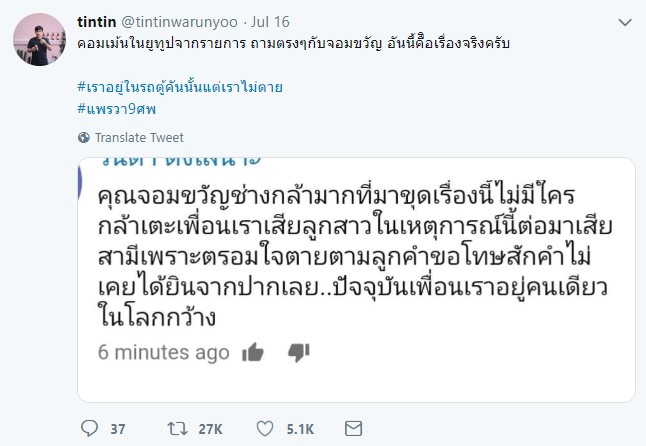The width and height of the screenshot is (646, 446).
Task: Open the display name tintin
Action: pyautogui.click(x=96, y=19)
